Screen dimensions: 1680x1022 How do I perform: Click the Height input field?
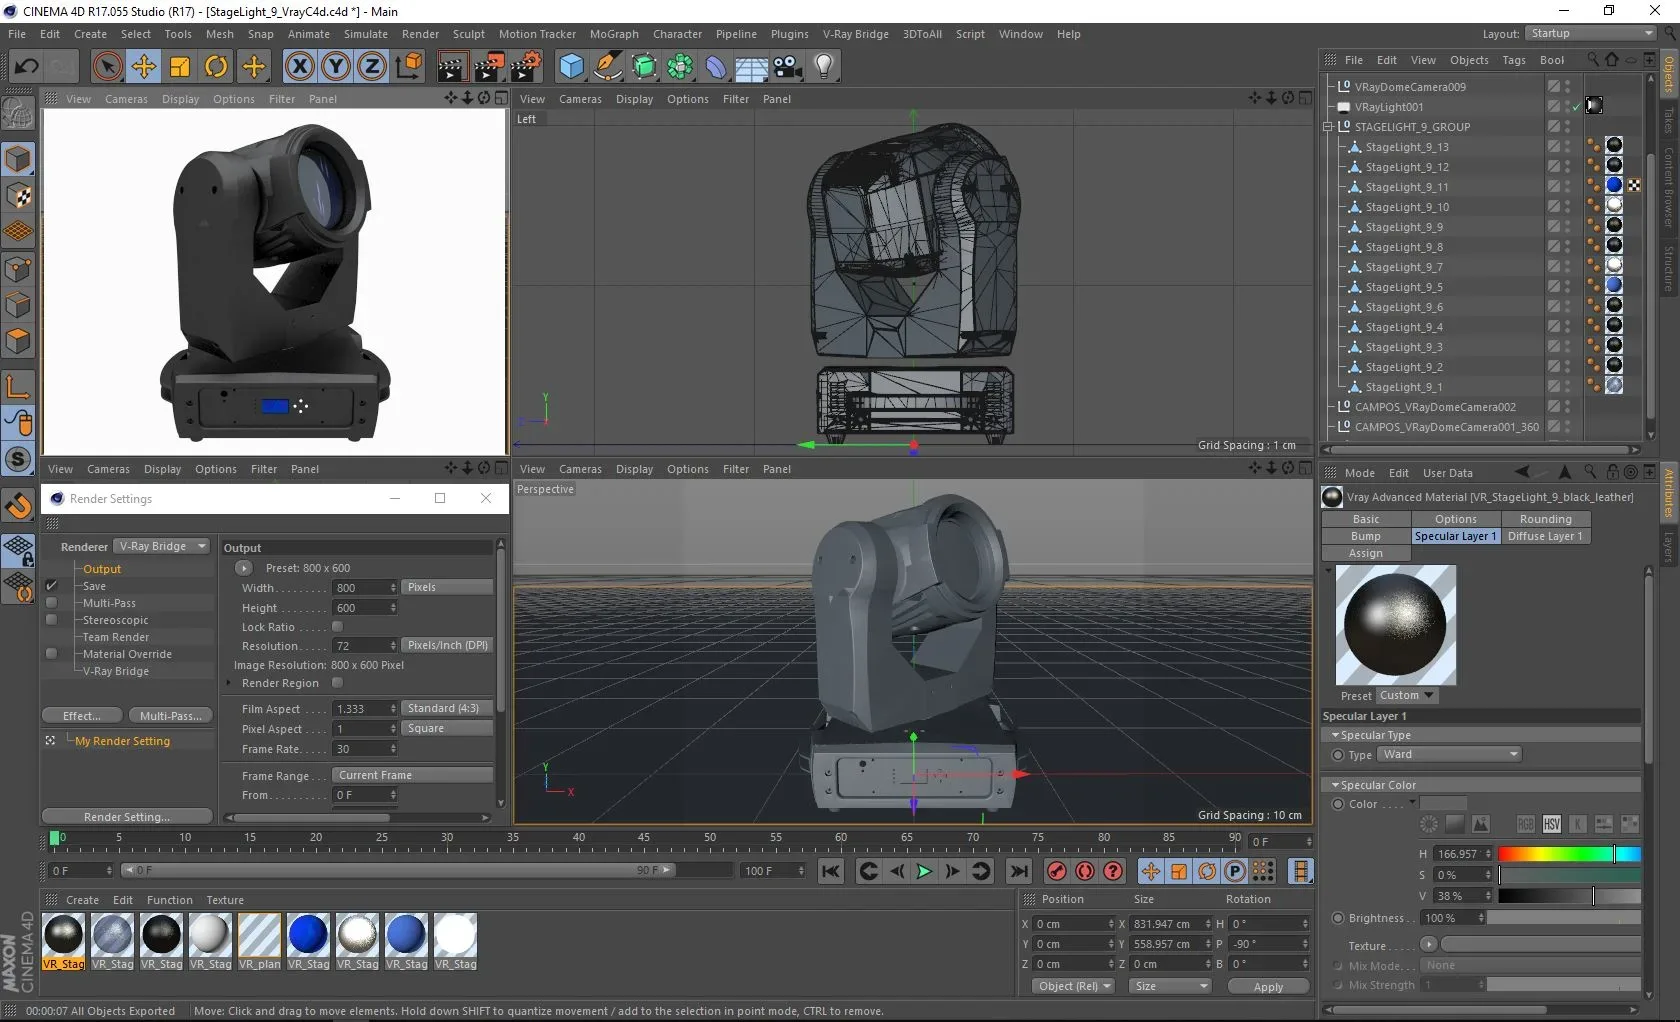(x=365, y=608)
